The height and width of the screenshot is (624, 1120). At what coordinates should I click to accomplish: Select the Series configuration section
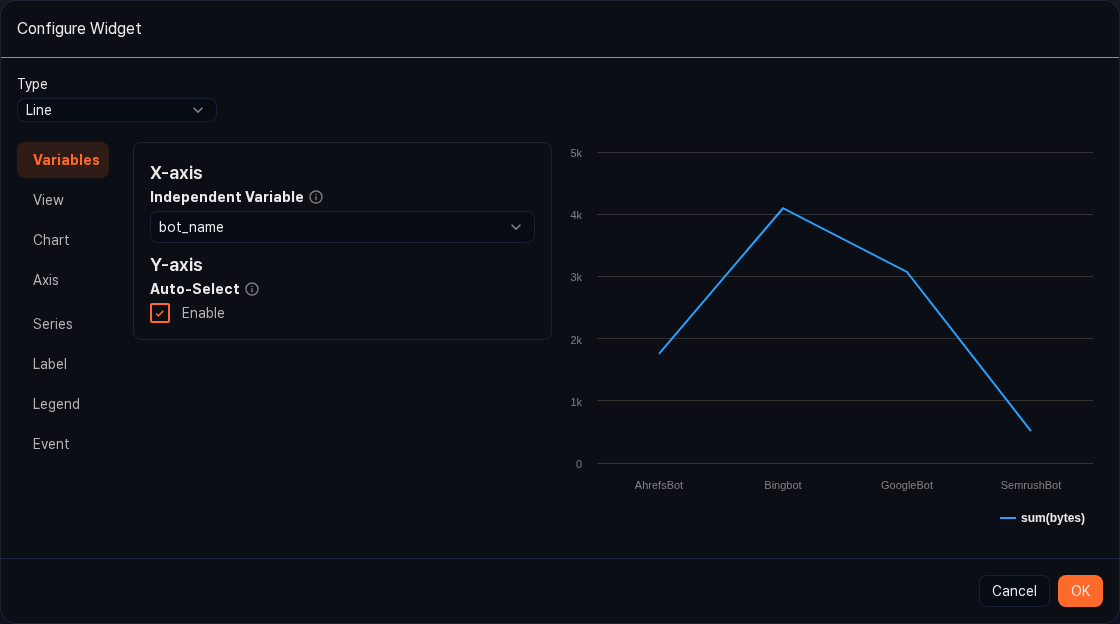52,324
